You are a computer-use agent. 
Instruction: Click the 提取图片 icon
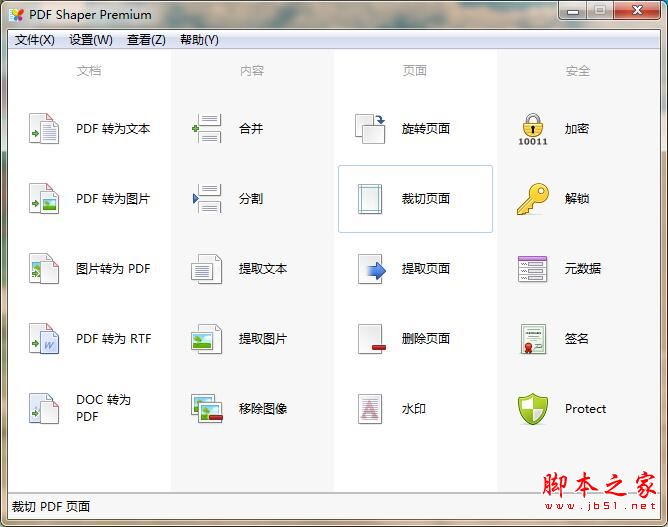pos(207,339)
